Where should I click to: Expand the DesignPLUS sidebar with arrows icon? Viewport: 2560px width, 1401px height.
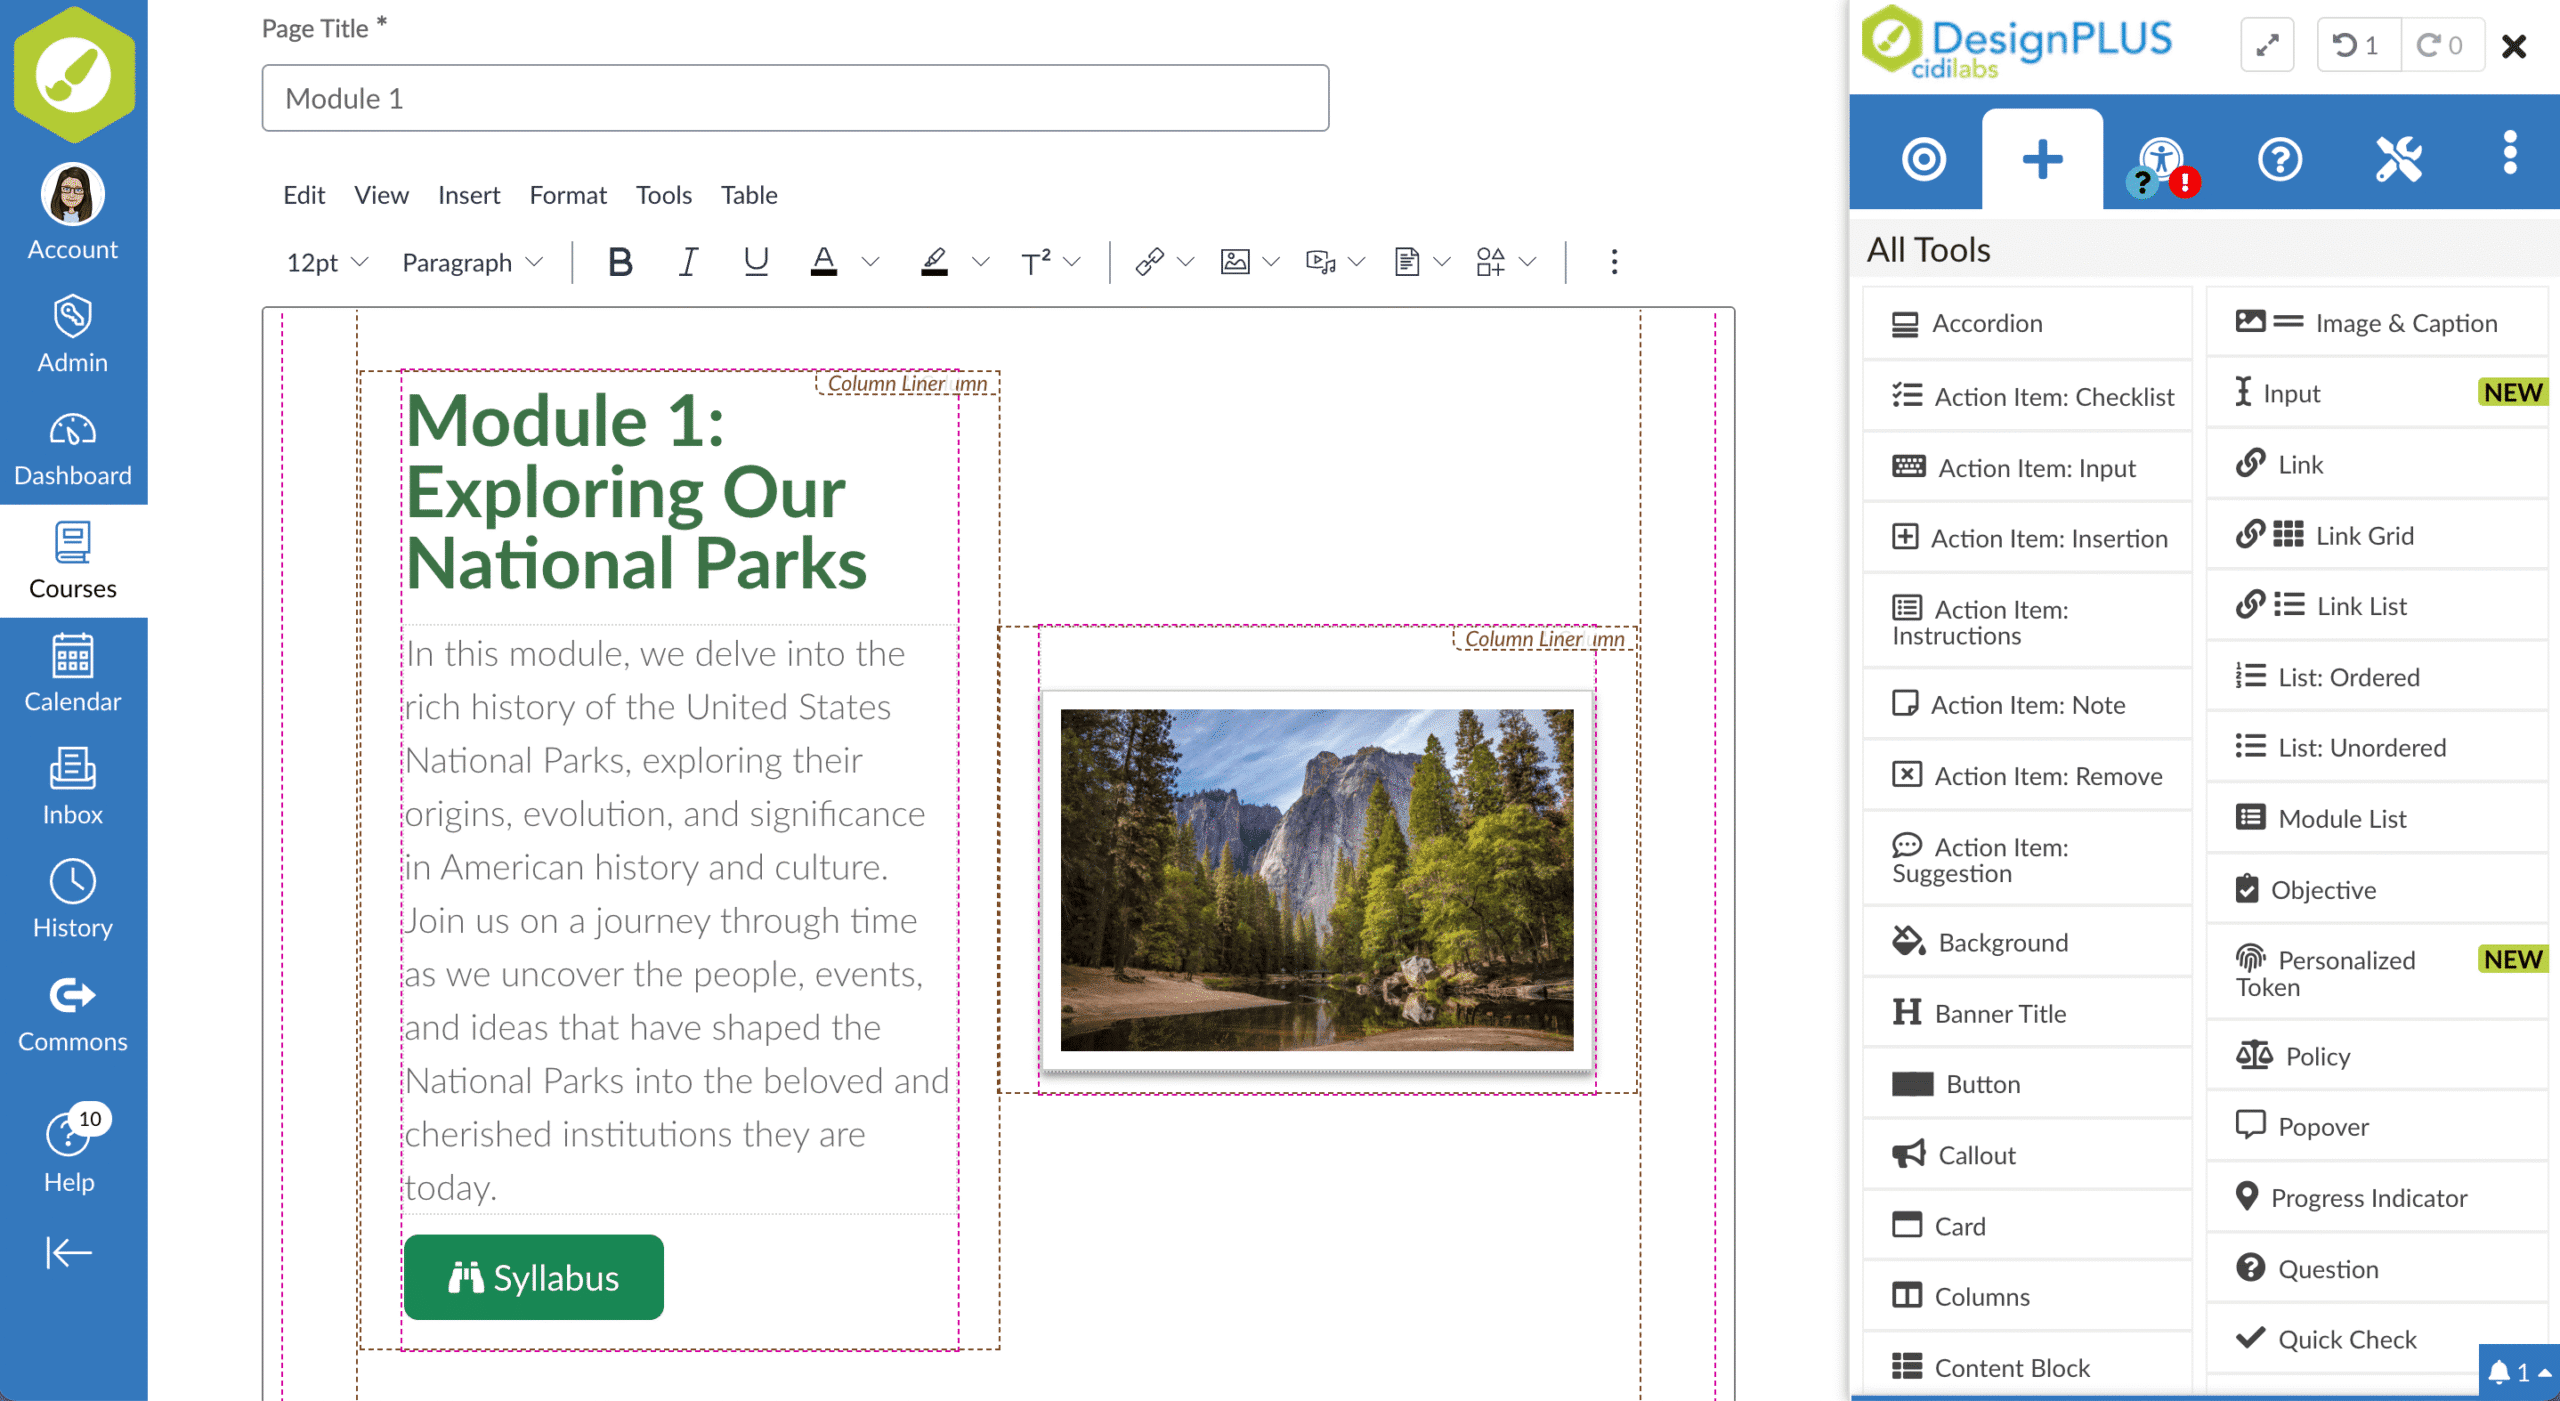(2267, 45)
